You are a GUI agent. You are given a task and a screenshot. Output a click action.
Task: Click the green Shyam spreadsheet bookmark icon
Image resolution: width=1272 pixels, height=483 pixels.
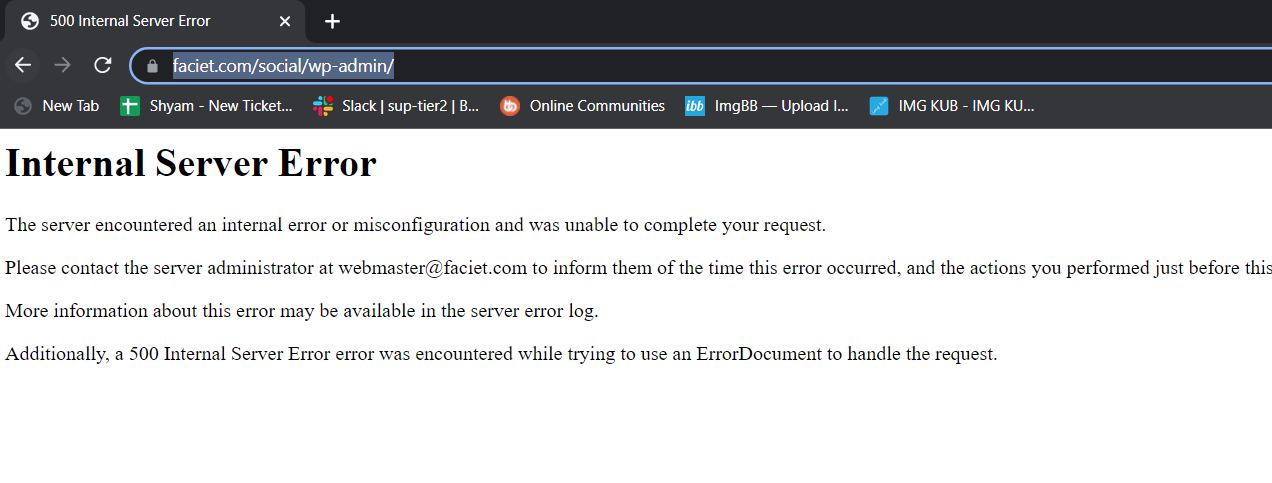pyautogui.click(x=130, y=106)
